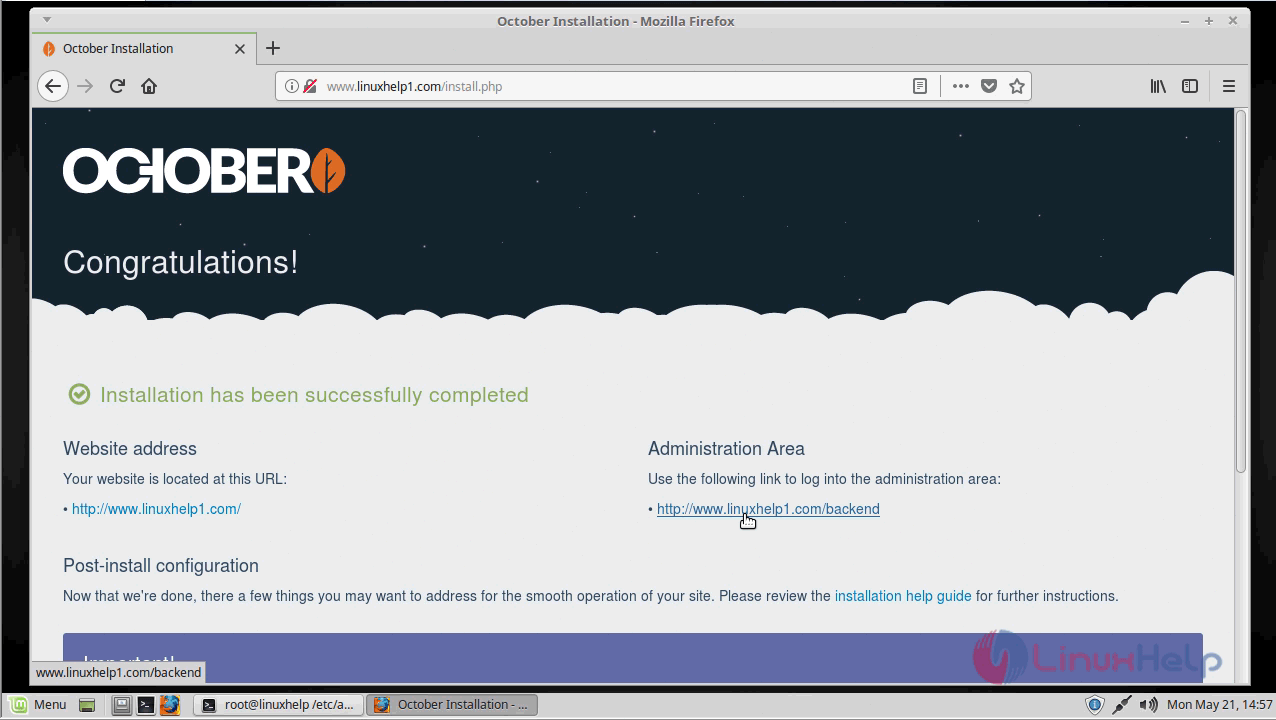Open the clock showing Mon May 21
The image size is (1276, 720).
click(1219, 704)
